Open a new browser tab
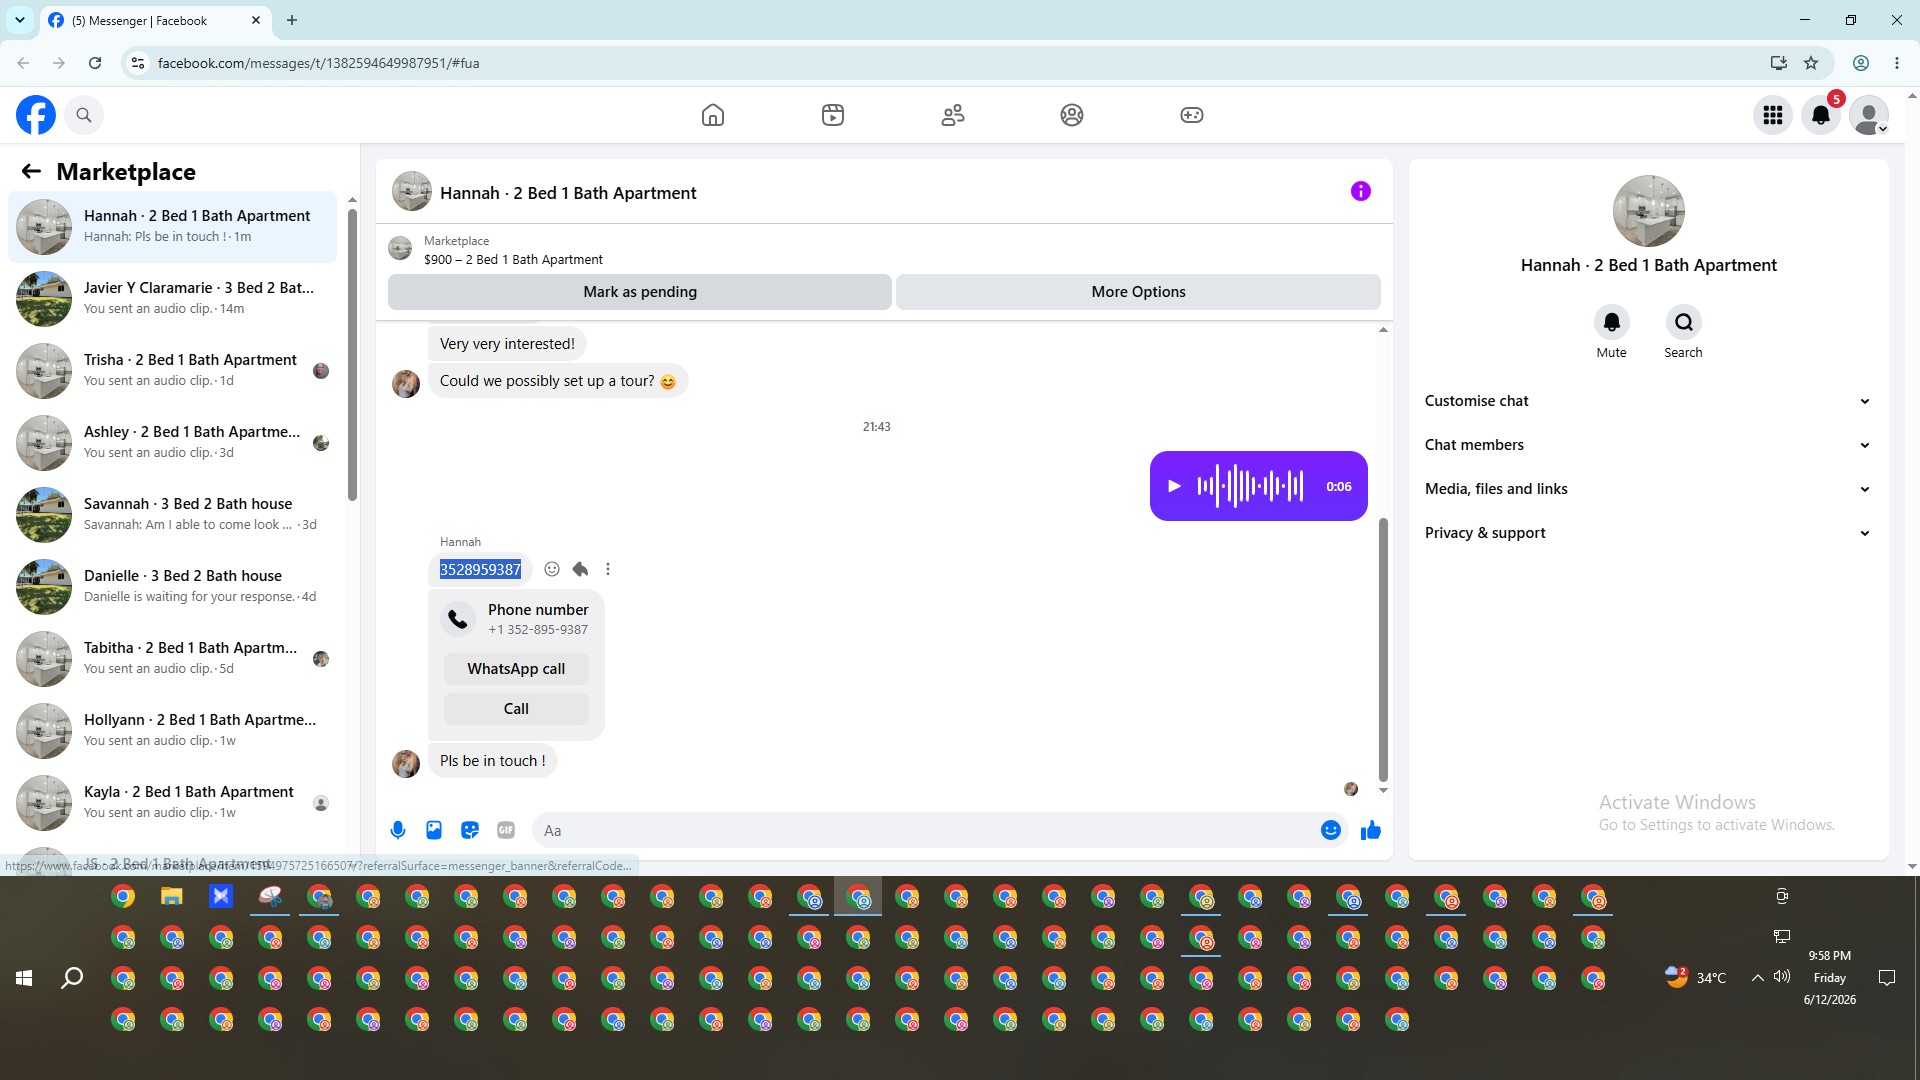 pyautogui.click(x=292, y=20)
